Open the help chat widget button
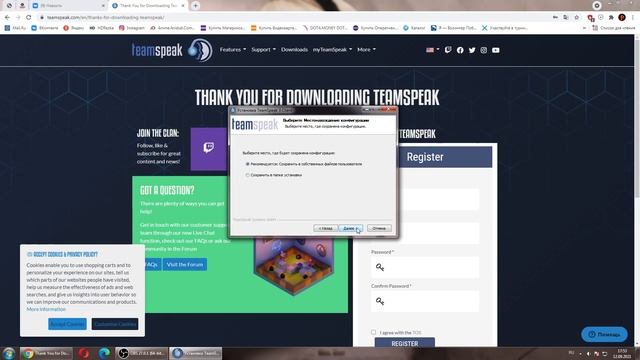 tap(604, 334)
